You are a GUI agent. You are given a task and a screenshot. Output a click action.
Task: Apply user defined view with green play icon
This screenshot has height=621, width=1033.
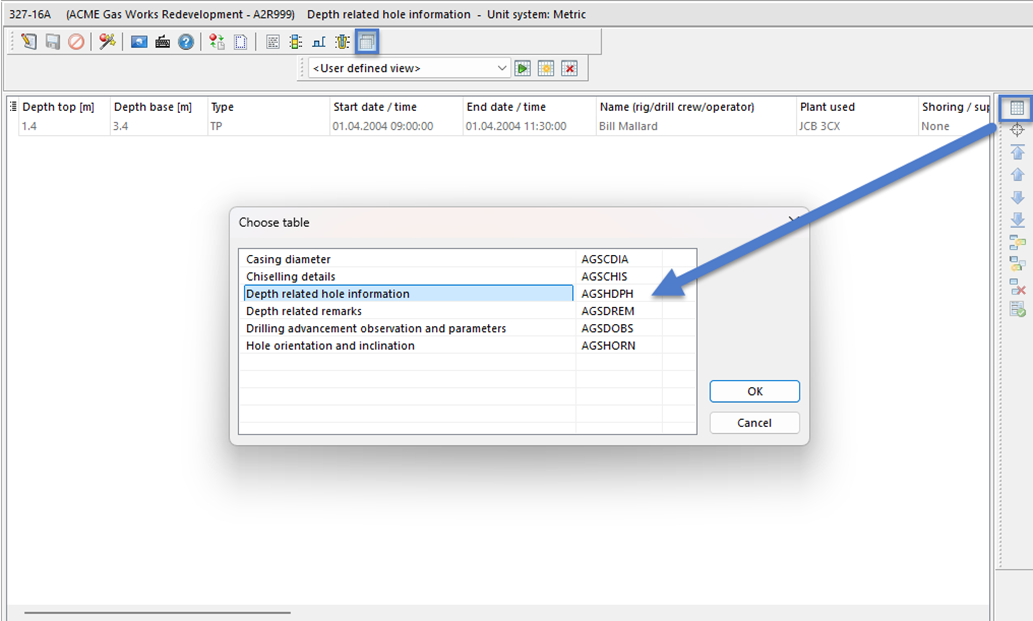click(x=522, y=68)
